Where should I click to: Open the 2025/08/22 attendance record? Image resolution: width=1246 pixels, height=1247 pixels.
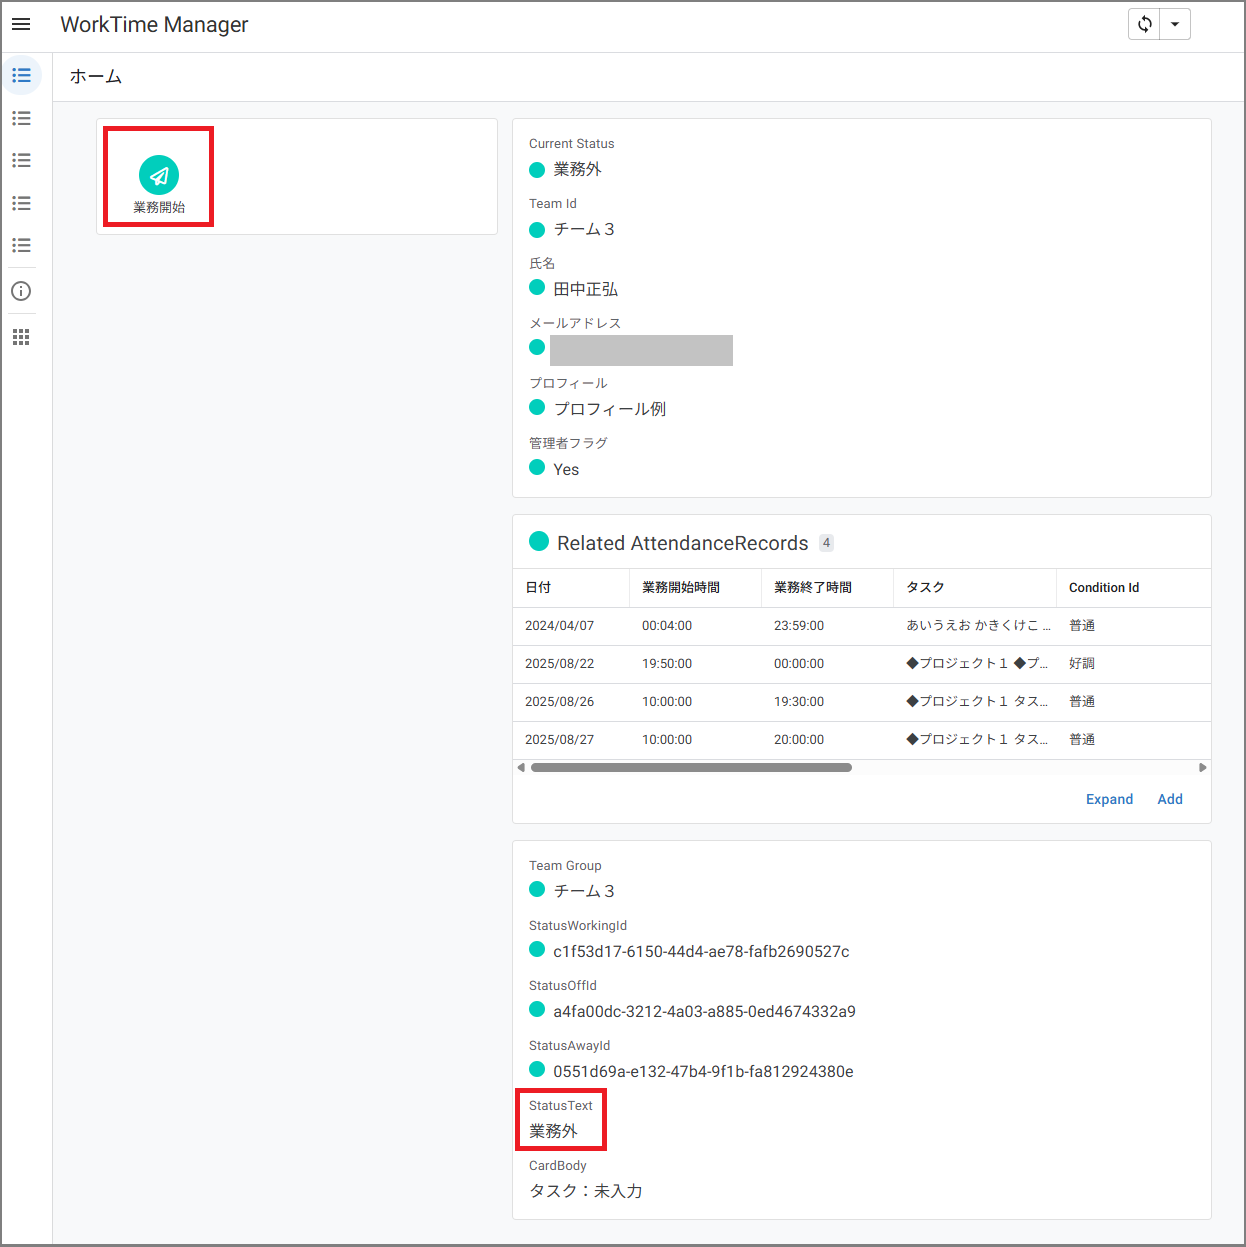point(861,664)
